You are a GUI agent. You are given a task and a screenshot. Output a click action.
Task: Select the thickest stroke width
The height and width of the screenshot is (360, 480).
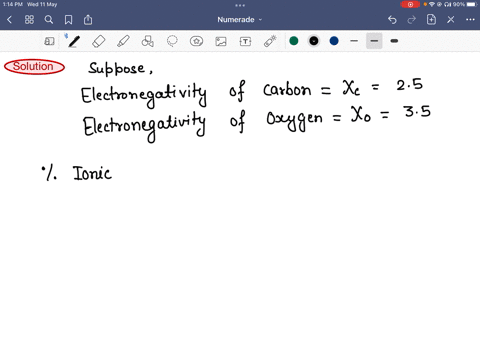point(394,41)
